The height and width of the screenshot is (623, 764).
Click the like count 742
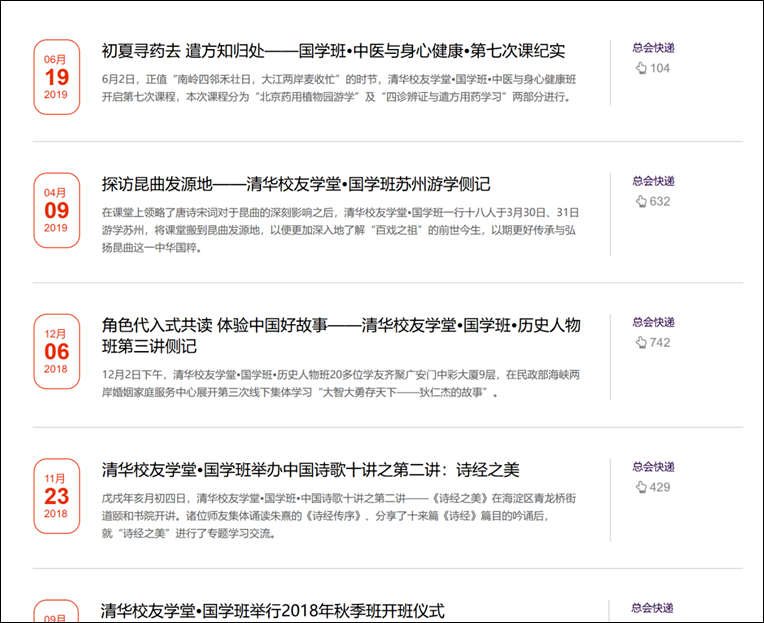tap(660, 342)
